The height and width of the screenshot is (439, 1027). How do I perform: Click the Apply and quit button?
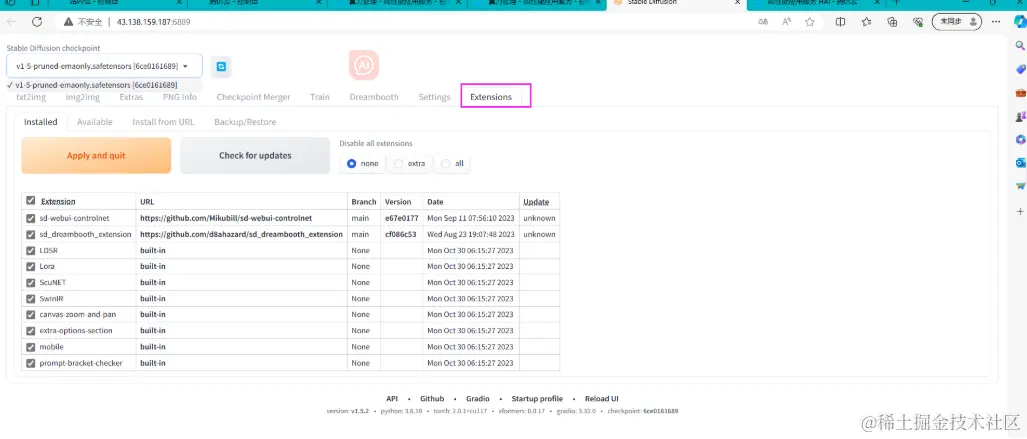coord(96,156)
